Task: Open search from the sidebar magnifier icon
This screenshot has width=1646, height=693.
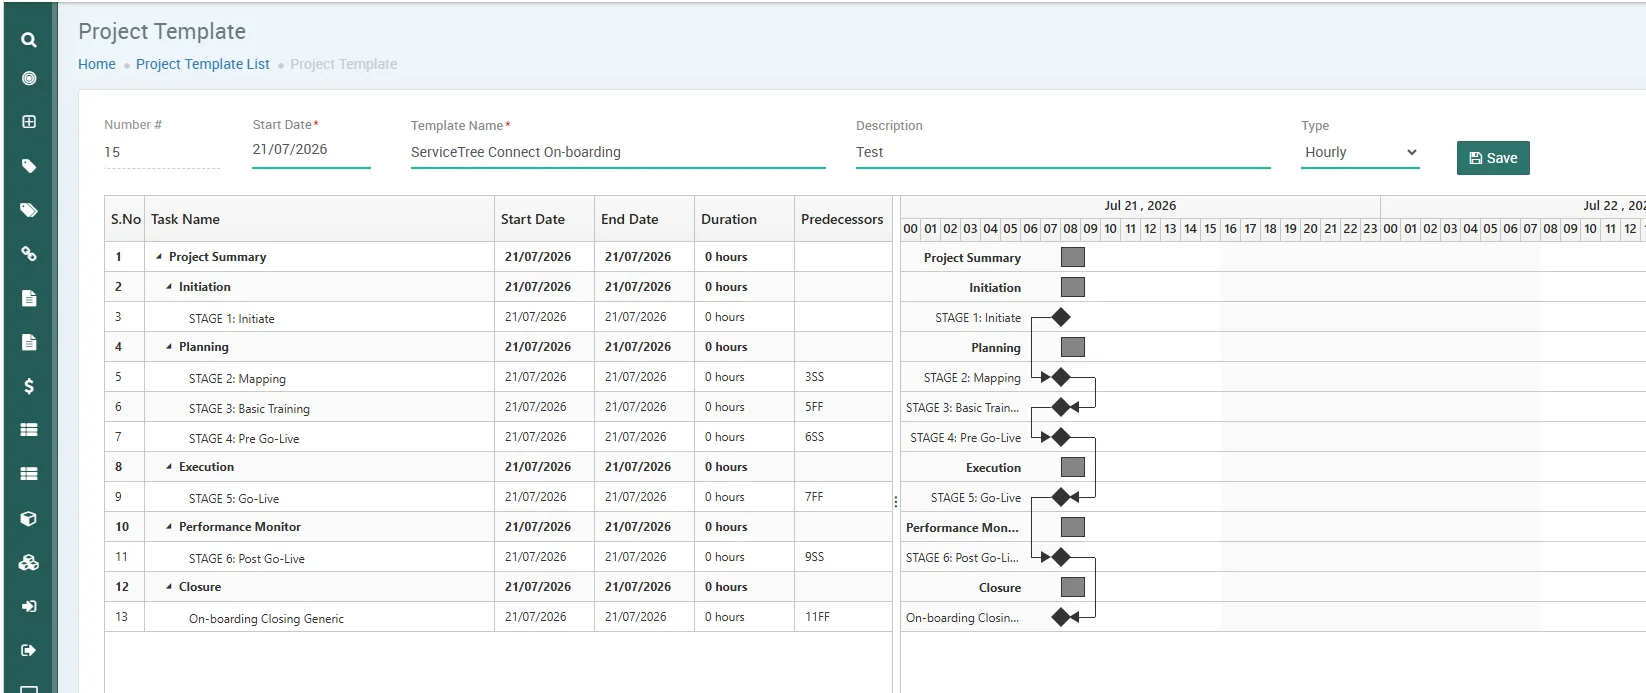Action: coord(29,40)
